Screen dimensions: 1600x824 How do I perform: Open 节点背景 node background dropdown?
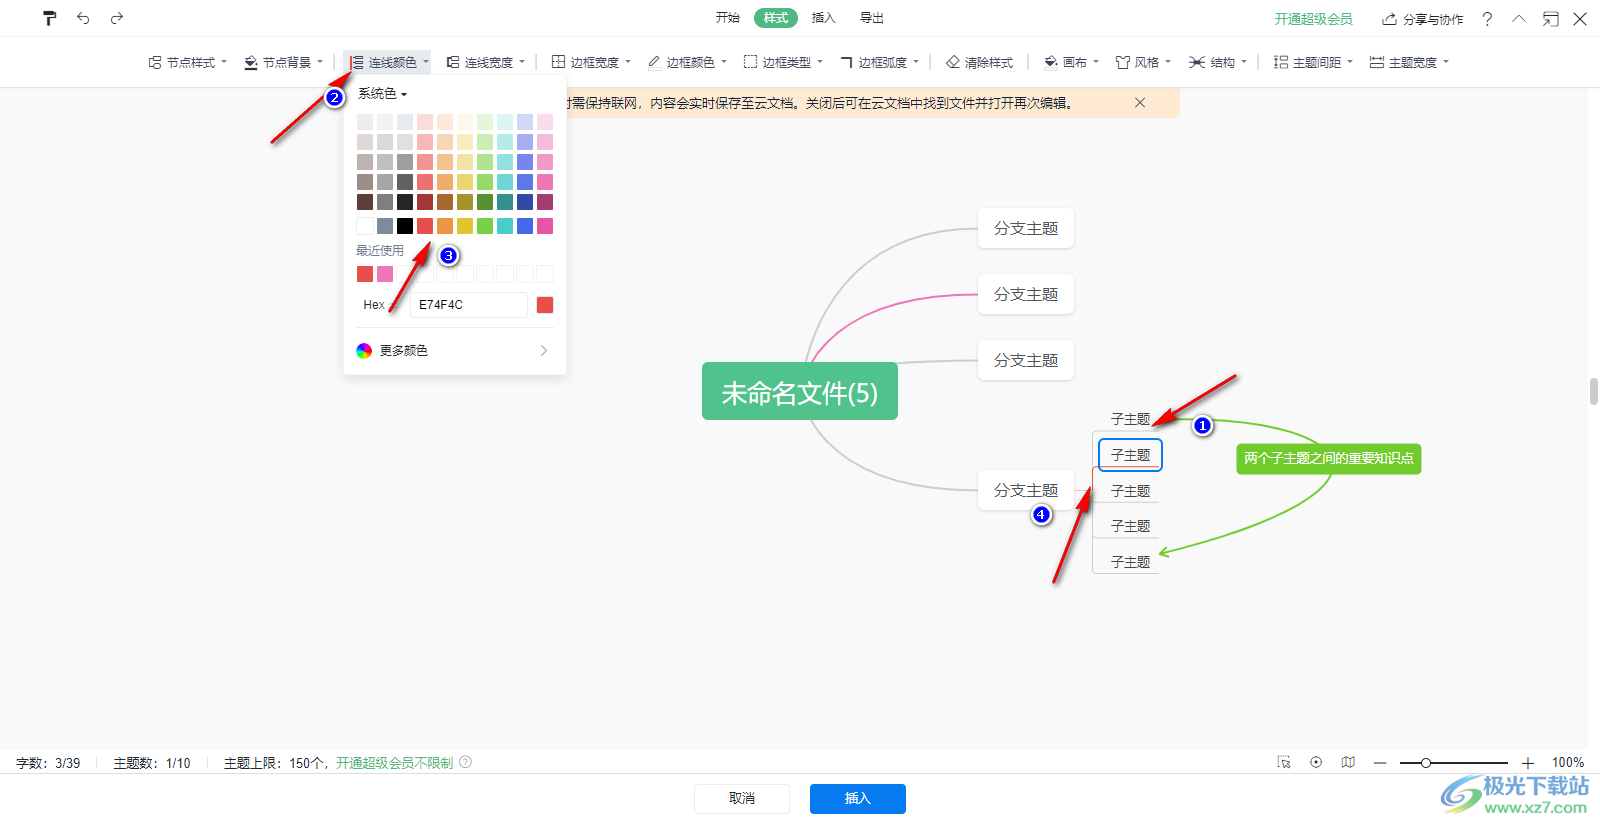click(284, 62)
